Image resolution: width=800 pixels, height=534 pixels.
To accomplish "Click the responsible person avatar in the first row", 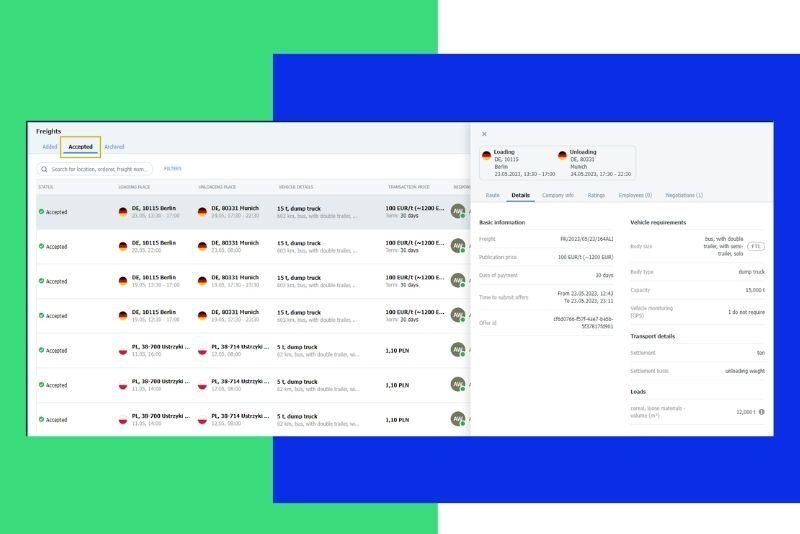I will pyautogui.click(x=458, y=212).
